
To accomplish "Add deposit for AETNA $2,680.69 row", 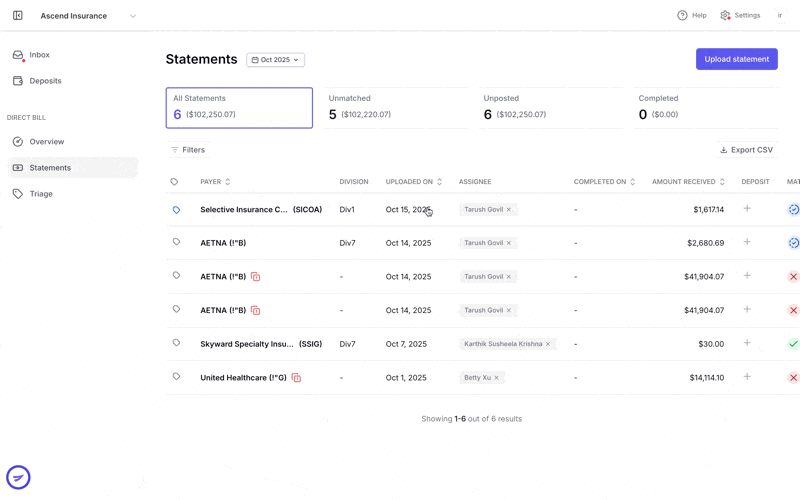I will click(x=747, y=242).
